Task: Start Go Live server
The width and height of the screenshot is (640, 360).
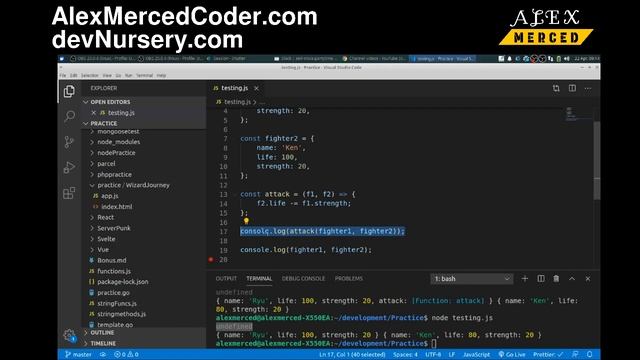Action: click(512, 354)
